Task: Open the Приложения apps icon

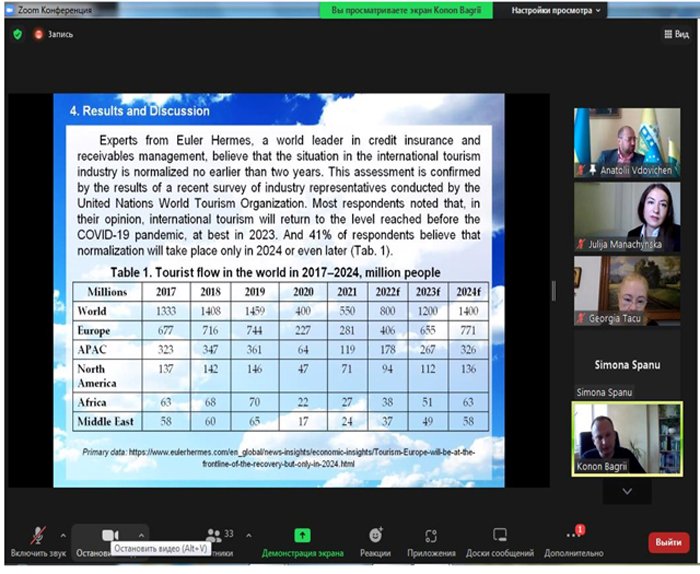Action: click(431, 535)
